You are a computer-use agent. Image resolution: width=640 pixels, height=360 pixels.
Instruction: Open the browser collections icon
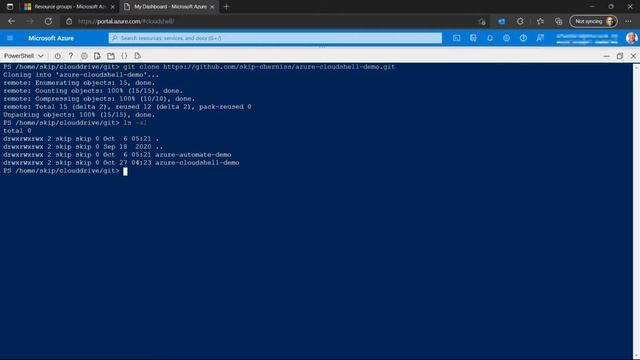(558, 21)
